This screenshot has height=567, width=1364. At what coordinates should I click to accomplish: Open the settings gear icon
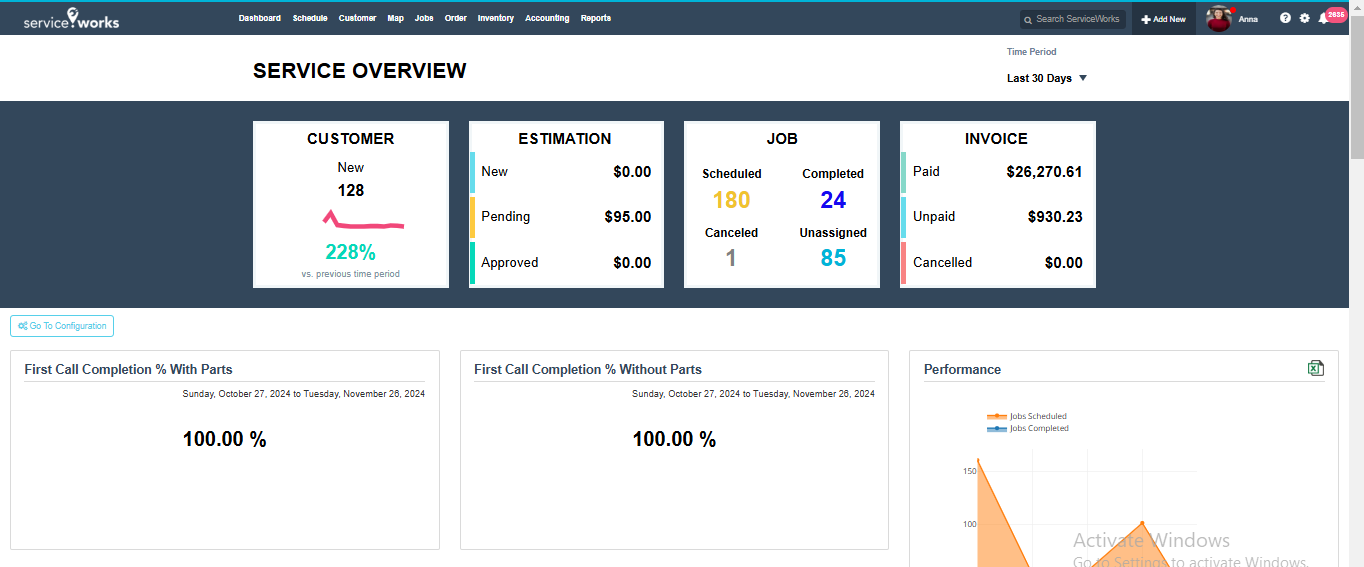(1304, 18)
